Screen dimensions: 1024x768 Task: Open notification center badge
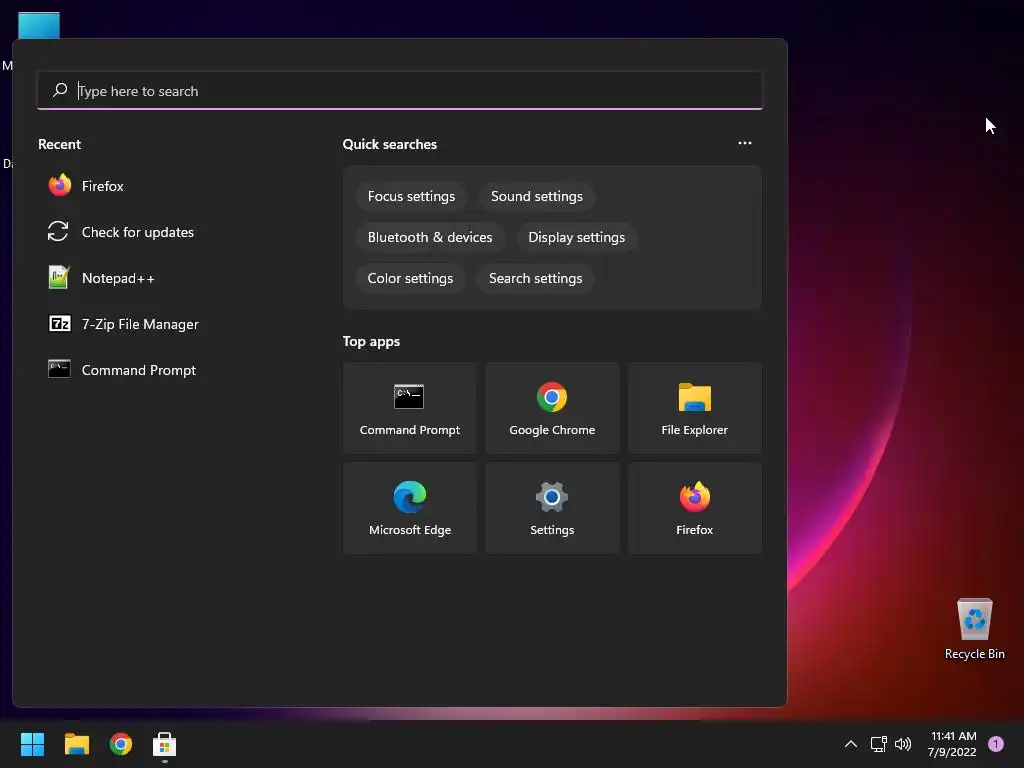[x=996, y=744]
